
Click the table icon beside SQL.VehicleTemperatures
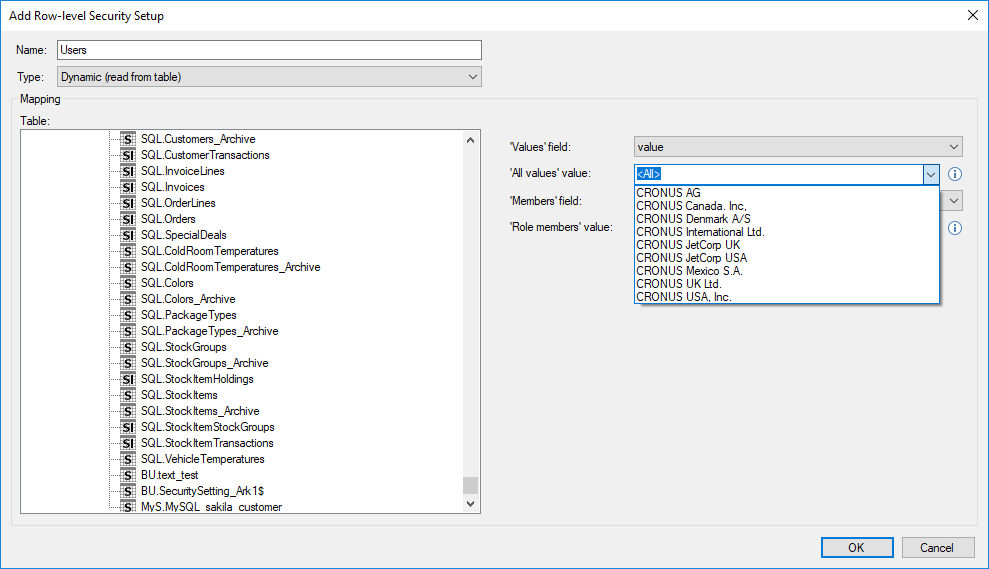pyautogui.click(x=128, y=459)
